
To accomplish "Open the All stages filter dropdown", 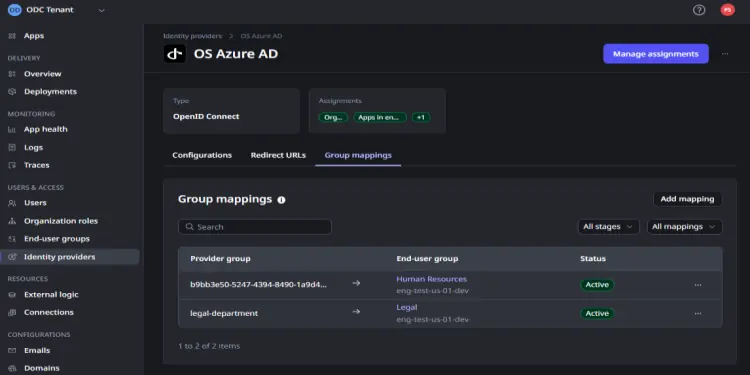I will [608, 227].
